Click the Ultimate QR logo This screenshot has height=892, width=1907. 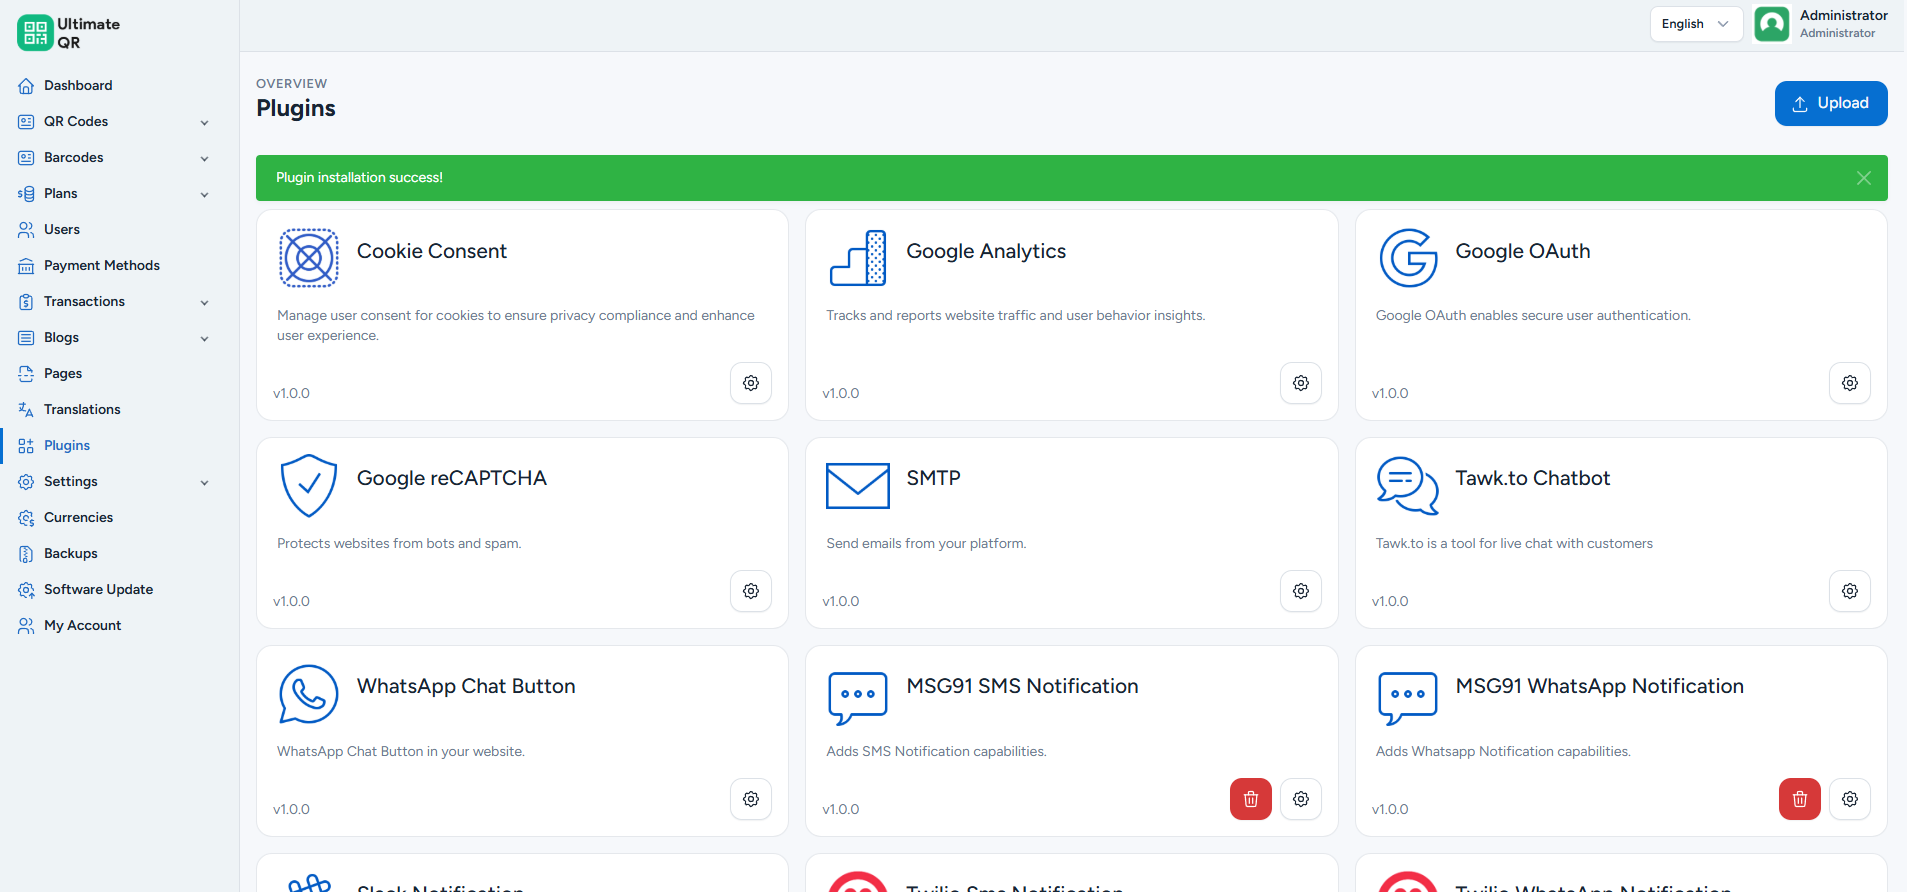tap(69, 33)
